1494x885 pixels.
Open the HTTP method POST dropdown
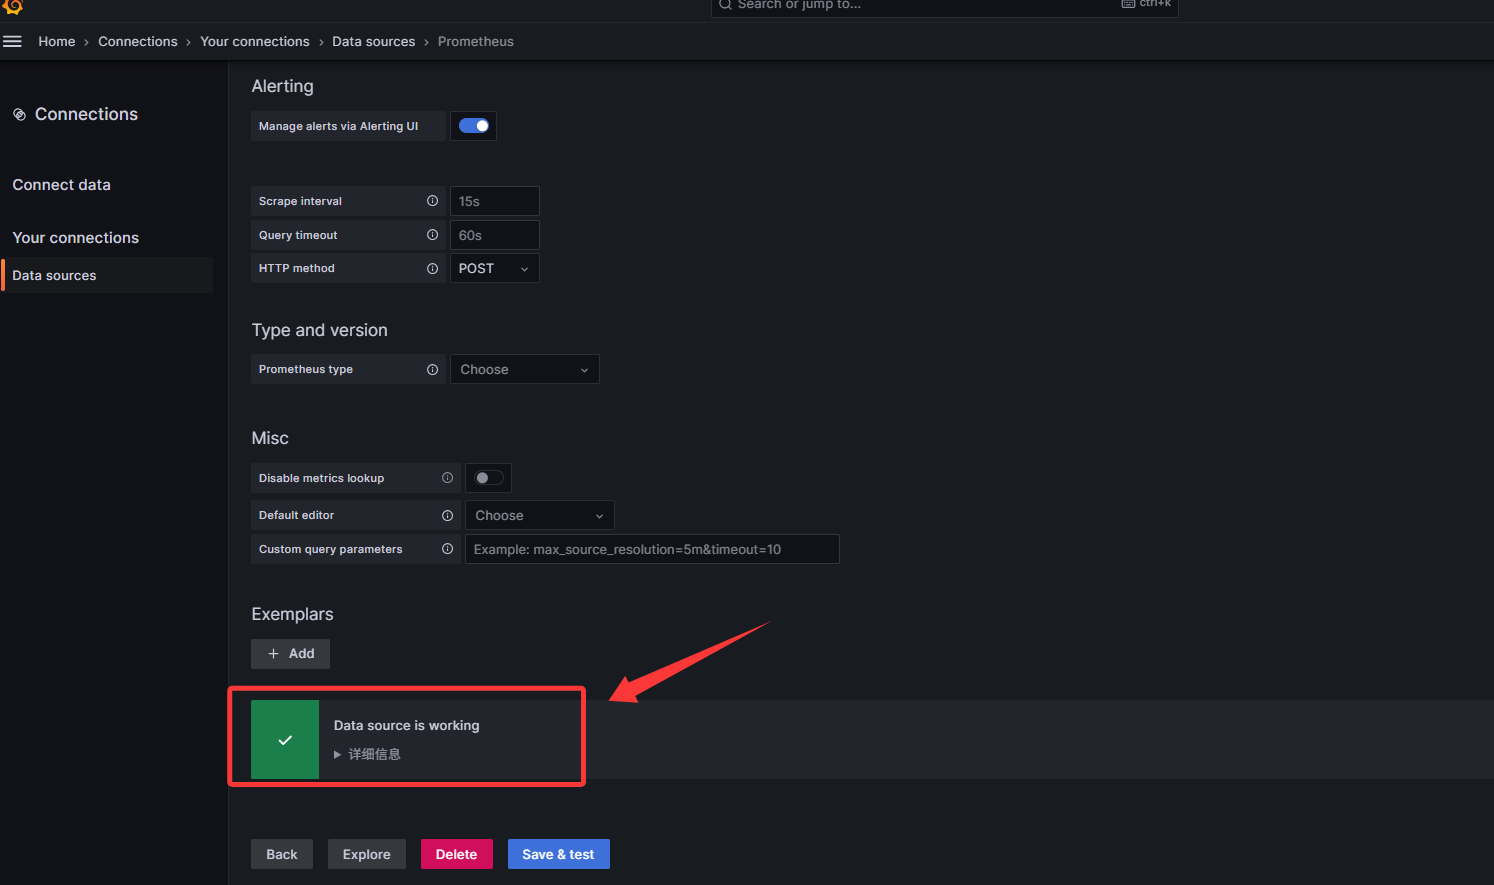(x=494, y=268)
